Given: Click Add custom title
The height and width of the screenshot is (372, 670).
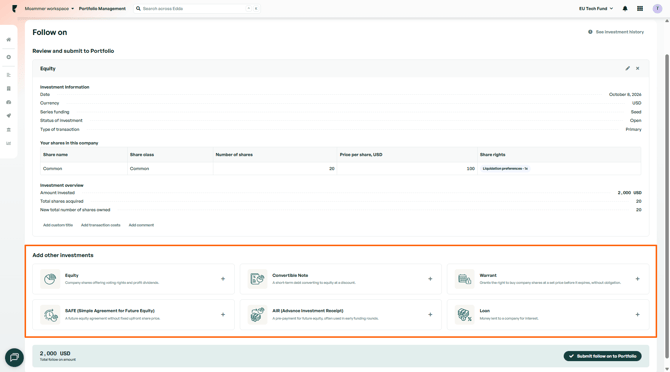Looking at the screenshot, I should pyautogui.click(x=58, y=225).
